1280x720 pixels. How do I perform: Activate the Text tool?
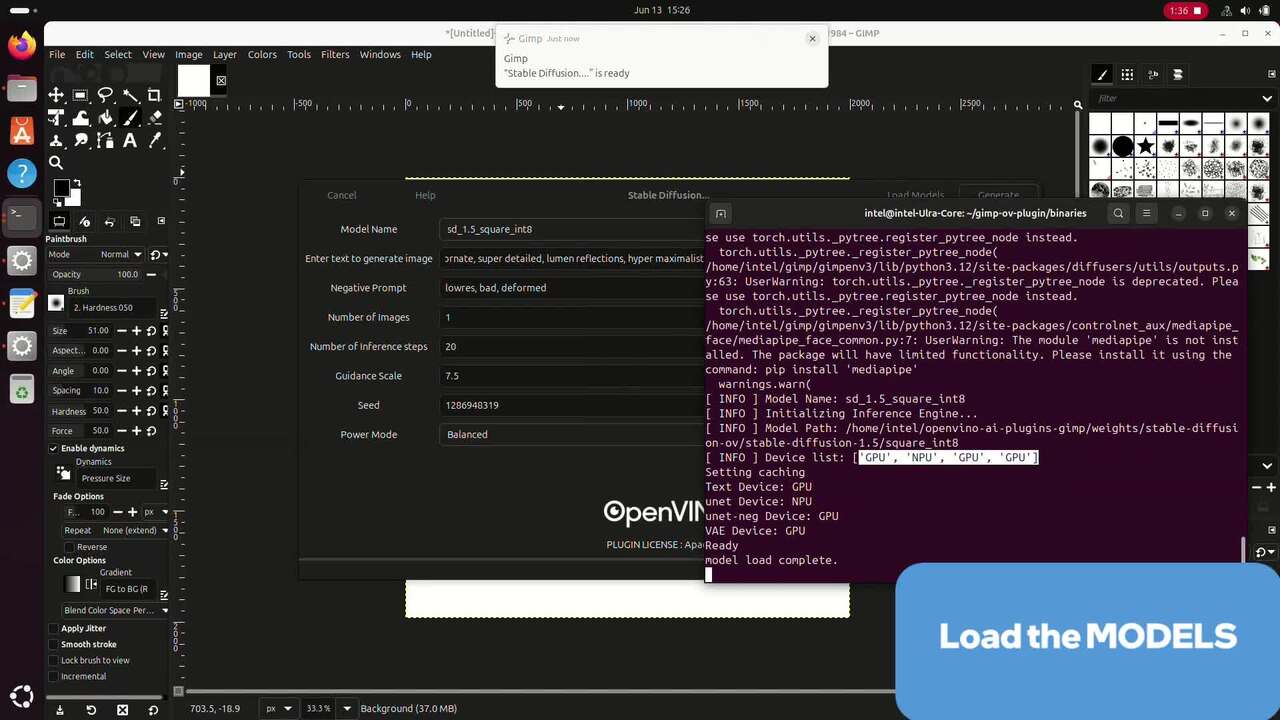(x=130, y=141)
